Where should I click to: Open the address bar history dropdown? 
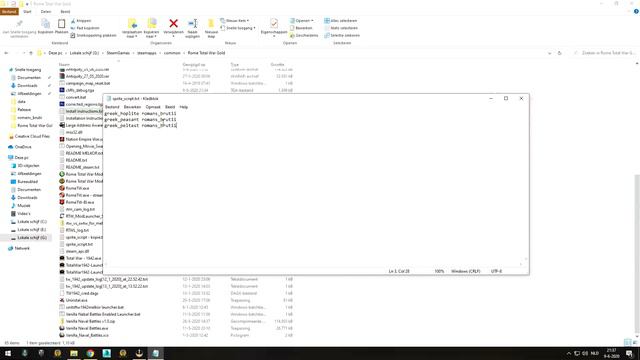[549, 53]
